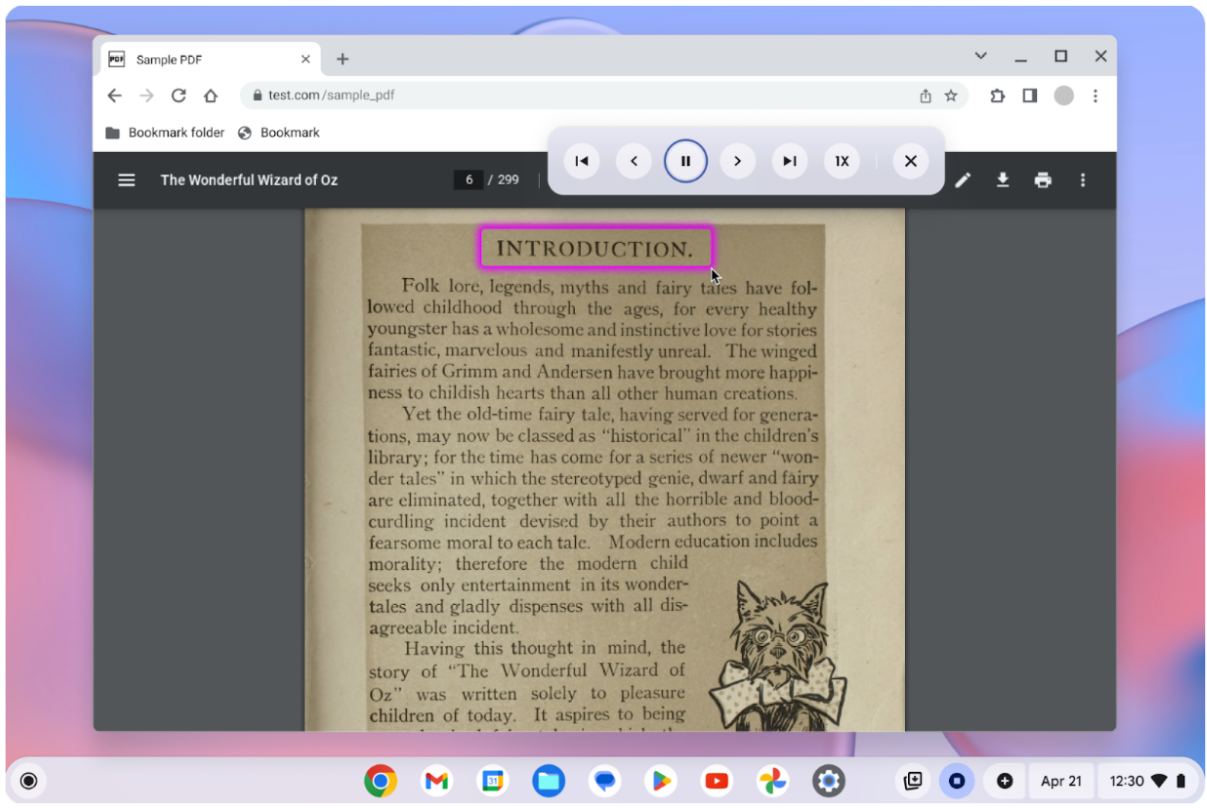Launch Settings from the shelf

(x=828, y=781)
